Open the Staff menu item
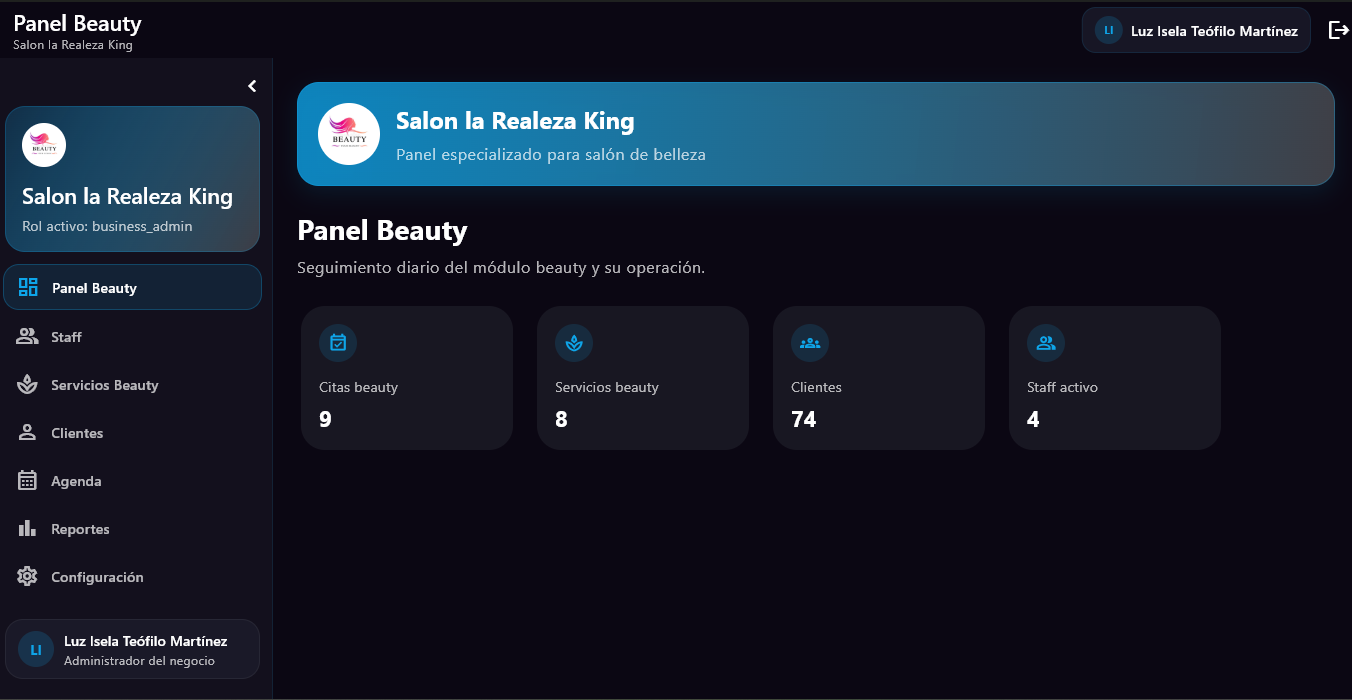The image size is (1352, 700). pyautogui.click(x=133, y=337)
